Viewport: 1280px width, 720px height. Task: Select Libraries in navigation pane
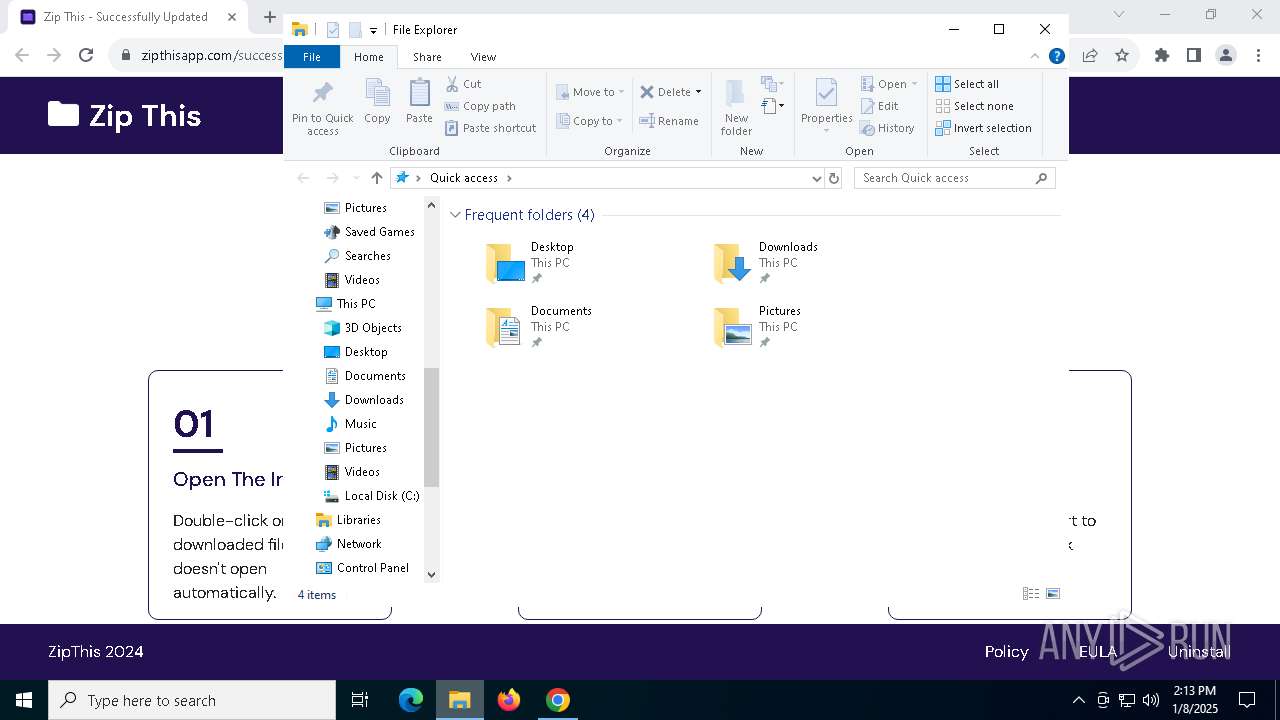(348, 520)
